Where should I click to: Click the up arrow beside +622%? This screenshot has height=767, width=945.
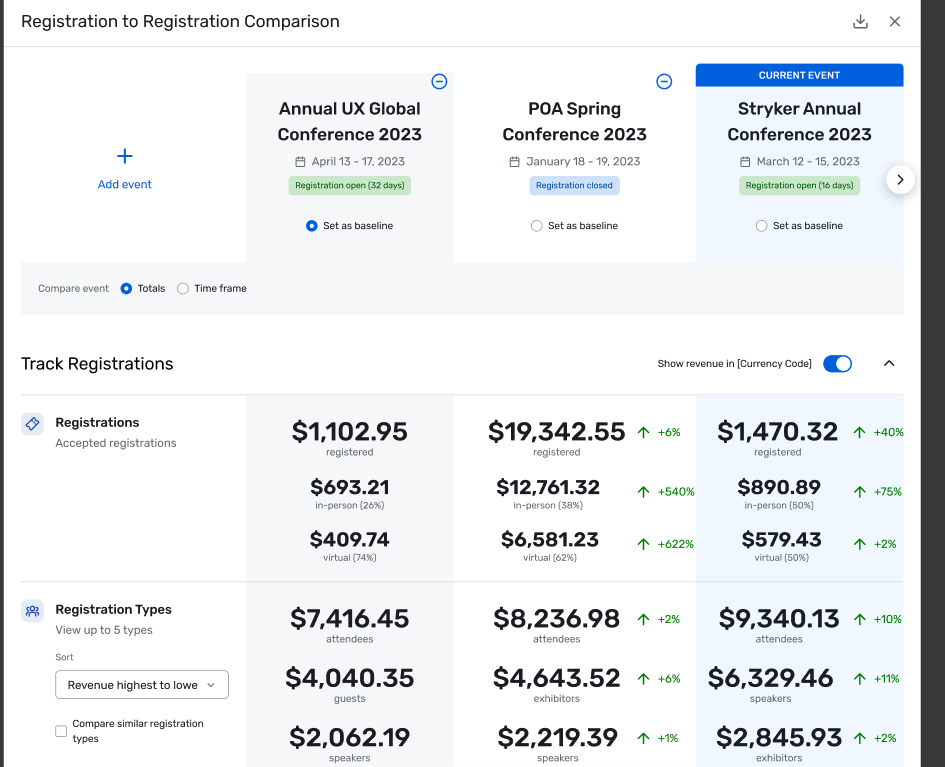pos(644,544)
